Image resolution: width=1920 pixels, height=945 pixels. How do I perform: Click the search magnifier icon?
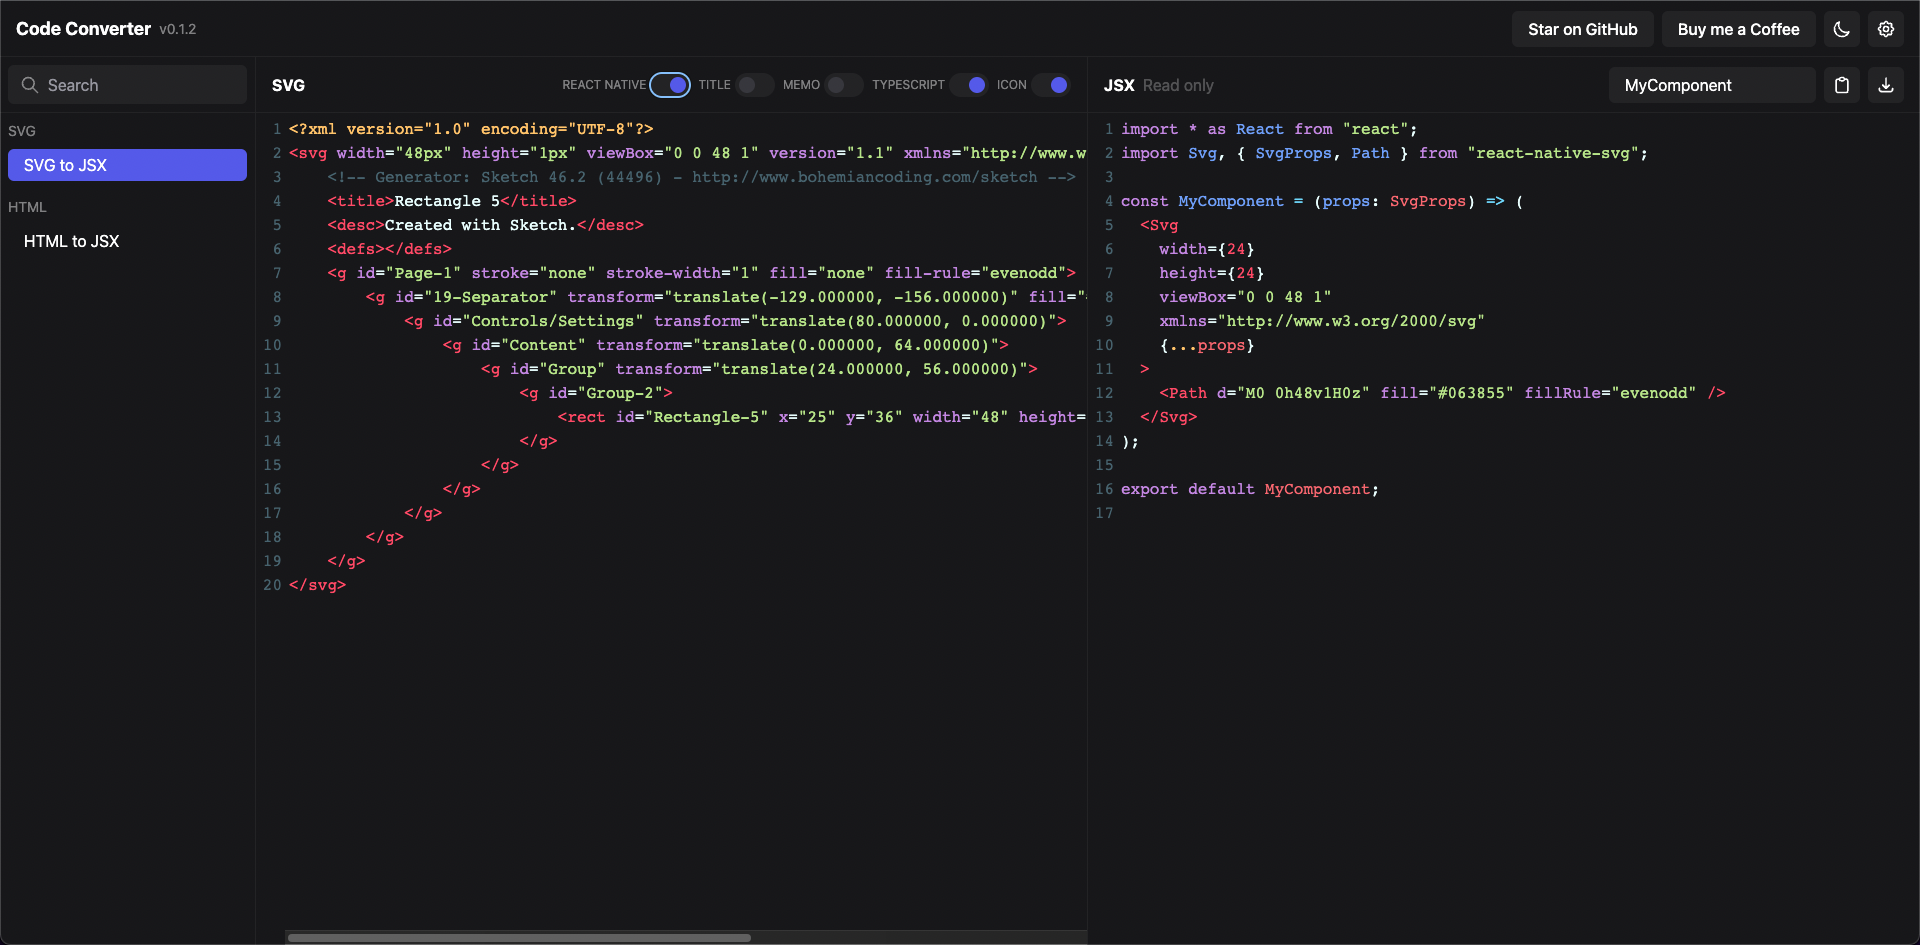(30, 85)
